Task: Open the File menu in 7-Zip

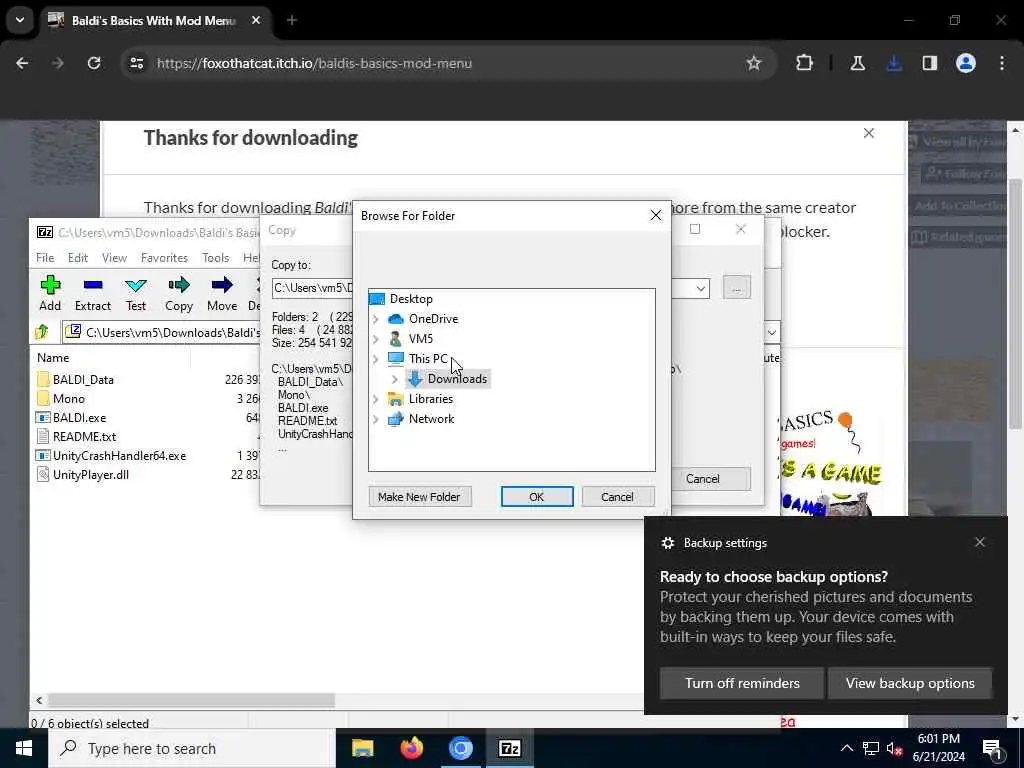Action: tap(45, 257)
